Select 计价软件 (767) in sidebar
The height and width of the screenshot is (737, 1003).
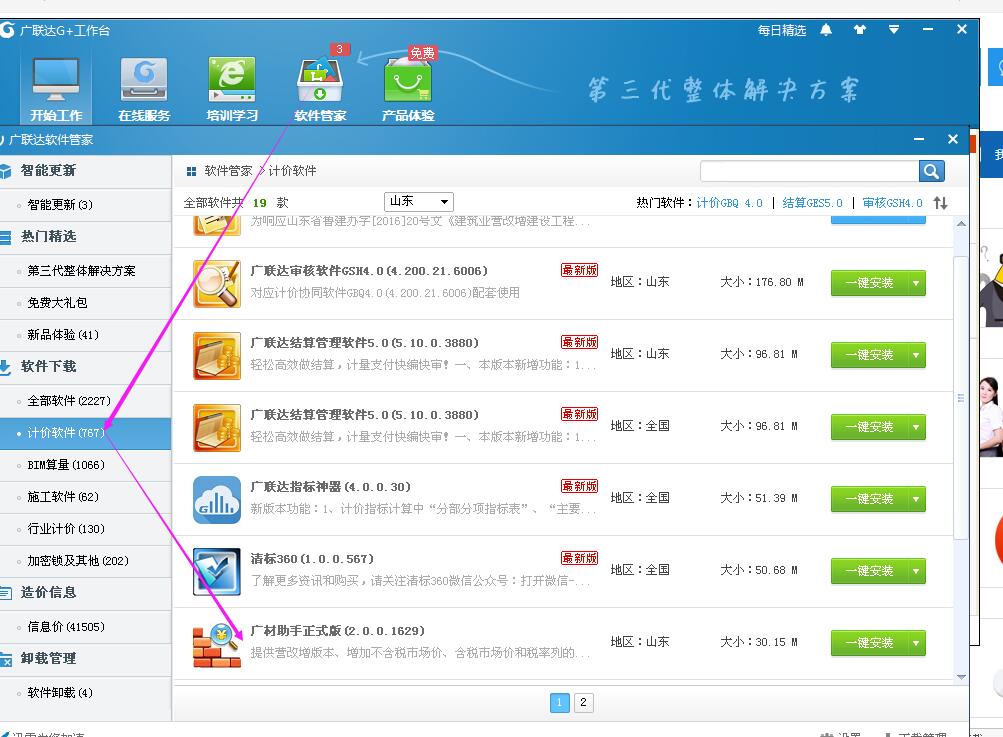click(85, 433)
